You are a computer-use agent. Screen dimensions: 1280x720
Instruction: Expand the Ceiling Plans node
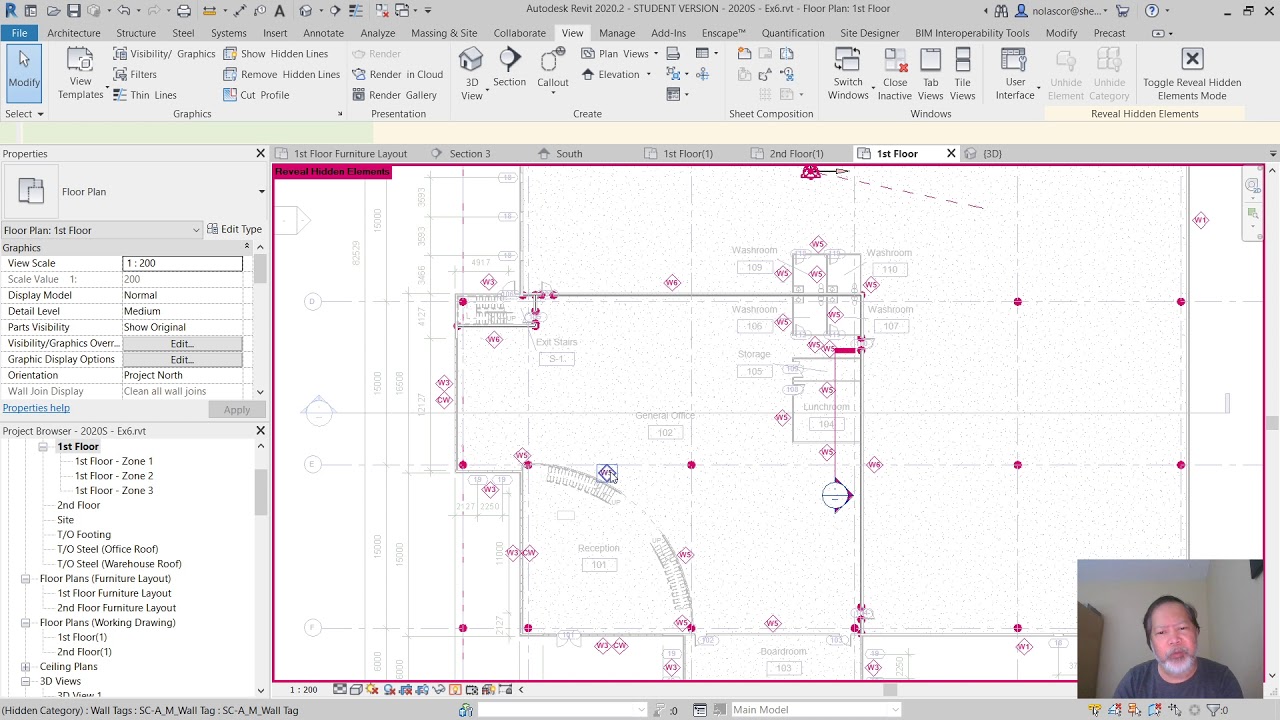point(25,667)
